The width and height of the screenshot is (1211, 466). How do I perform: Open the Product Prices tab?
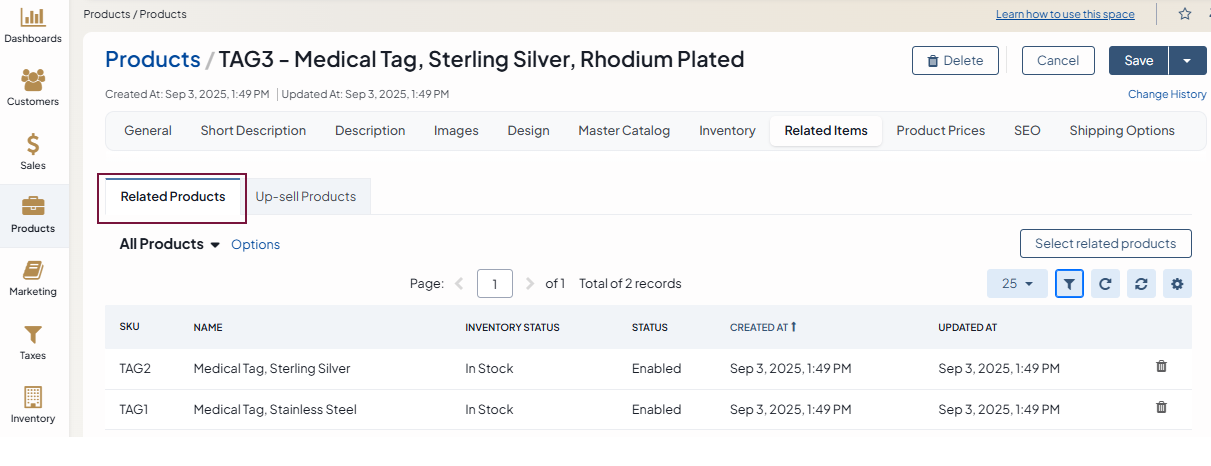click(x=940, y=131)
